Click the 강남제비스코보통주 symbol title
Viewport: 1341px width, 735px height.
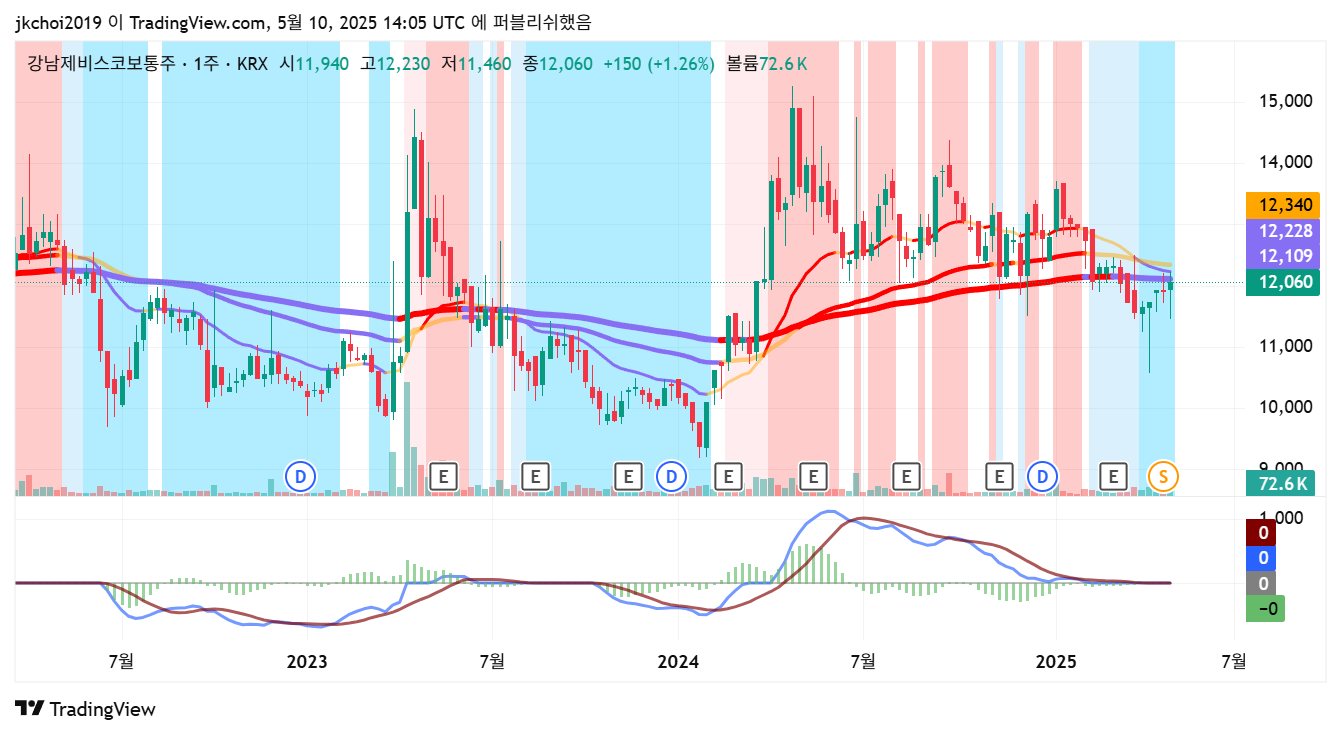(101, 64)
